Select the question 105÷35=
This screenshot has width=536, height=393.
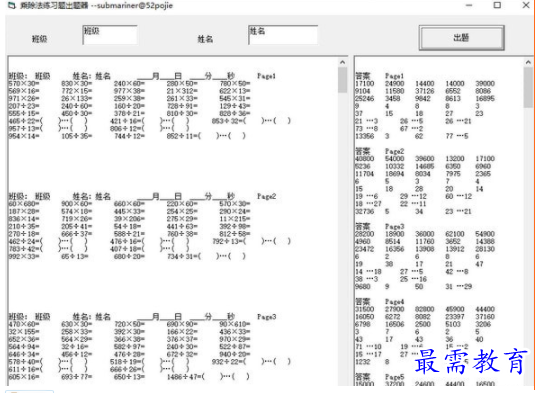point(77,136)
